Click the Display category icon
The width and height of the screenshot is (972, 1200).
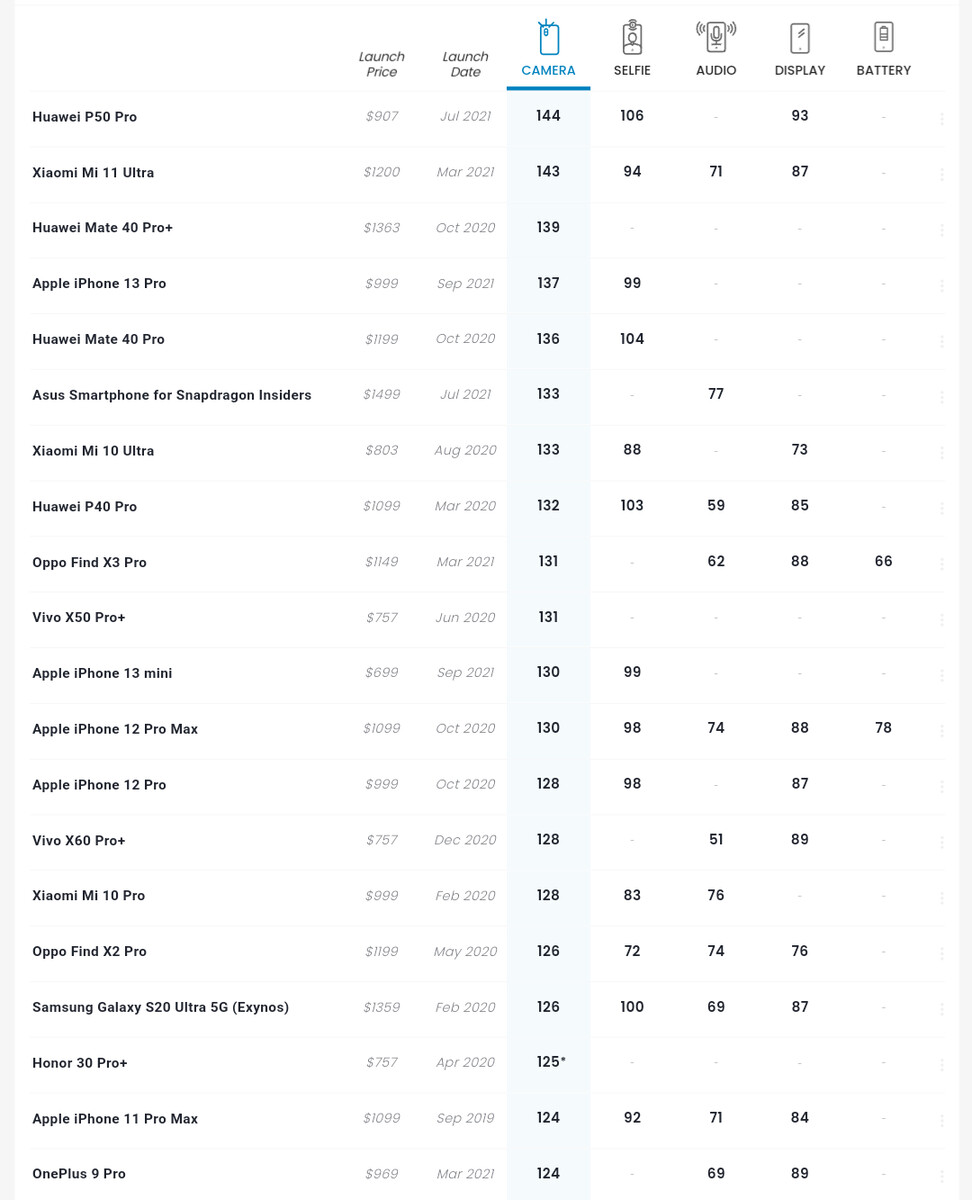coord(800,38)
